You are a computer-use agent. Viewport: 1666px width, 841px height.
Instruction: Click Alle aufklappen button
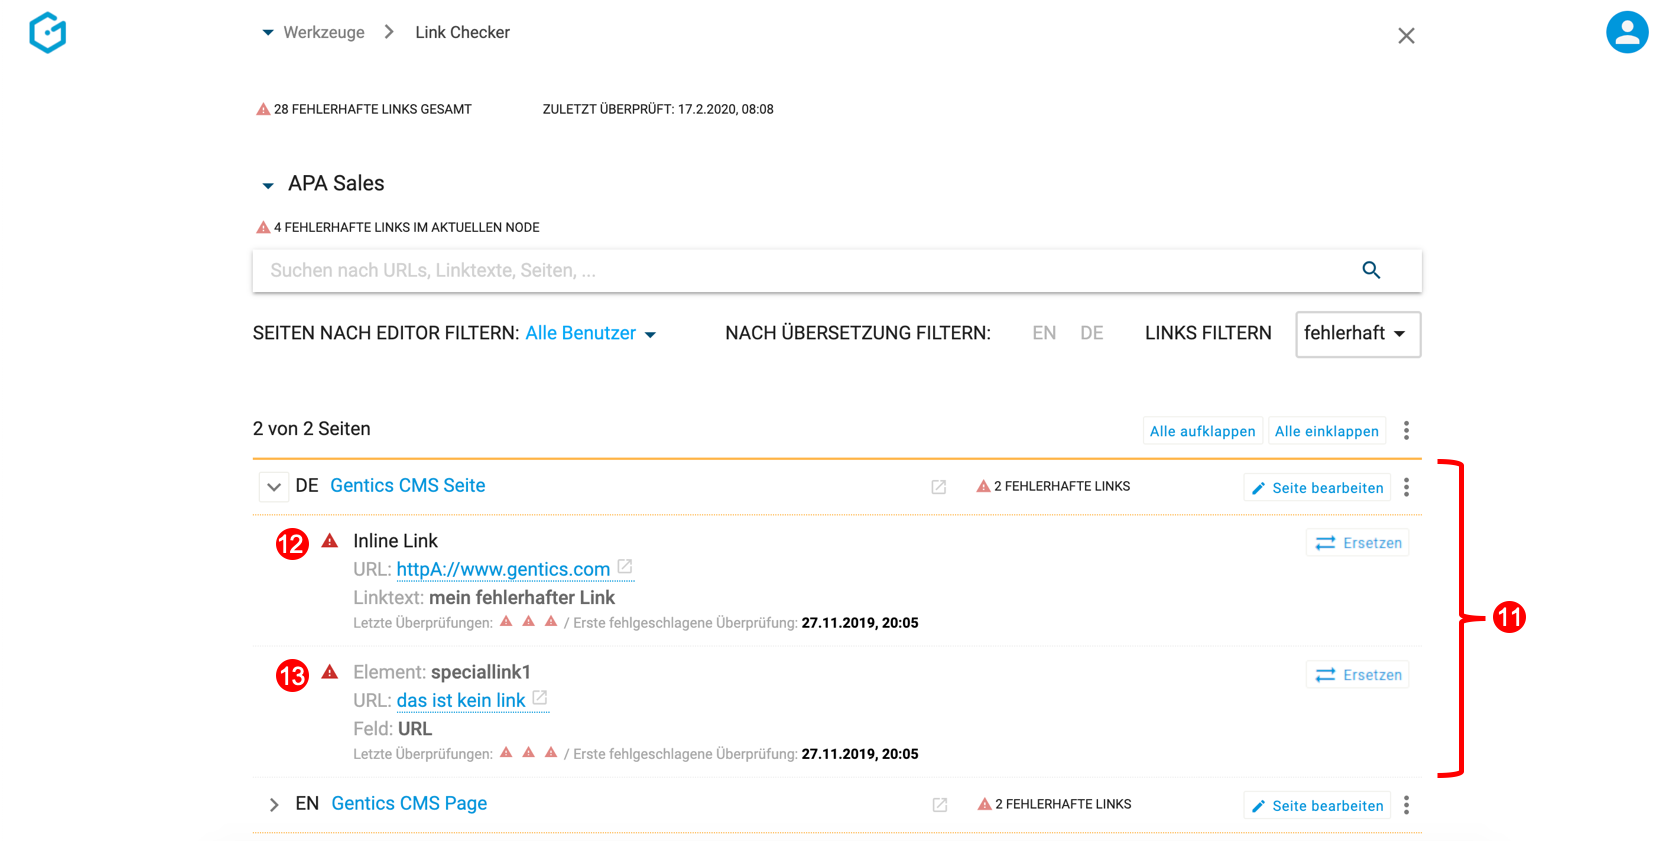coord(1203,431)
